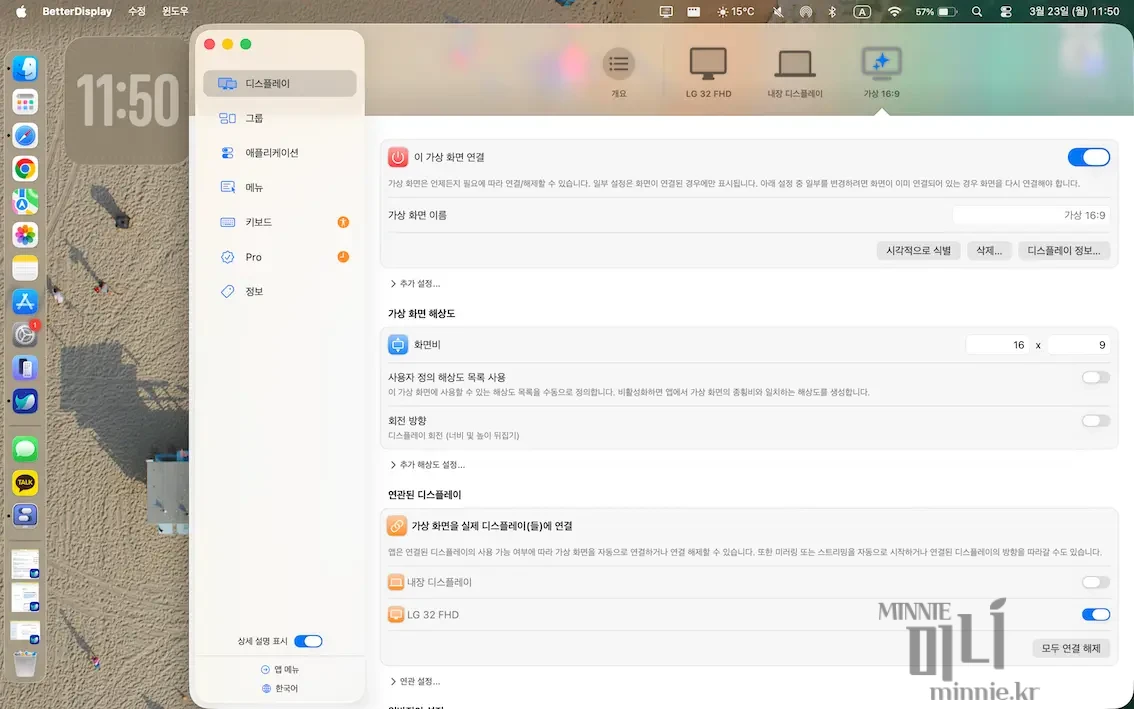Click muted sound icon in menu bar
This screenshot has width=1134, height=709.
click(x=778, y=12)
